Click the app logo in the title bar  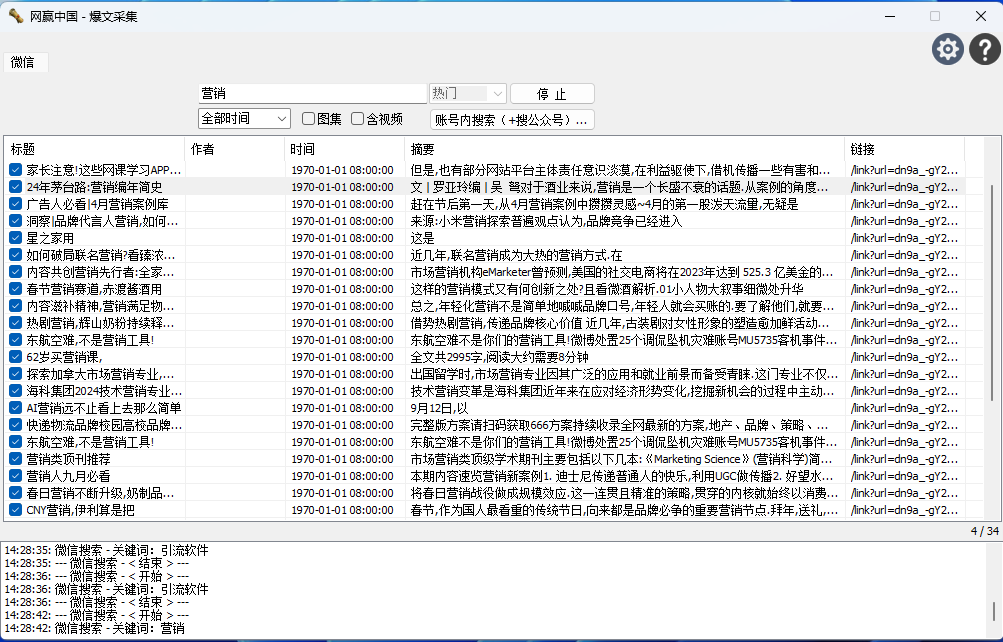point(15,16)
